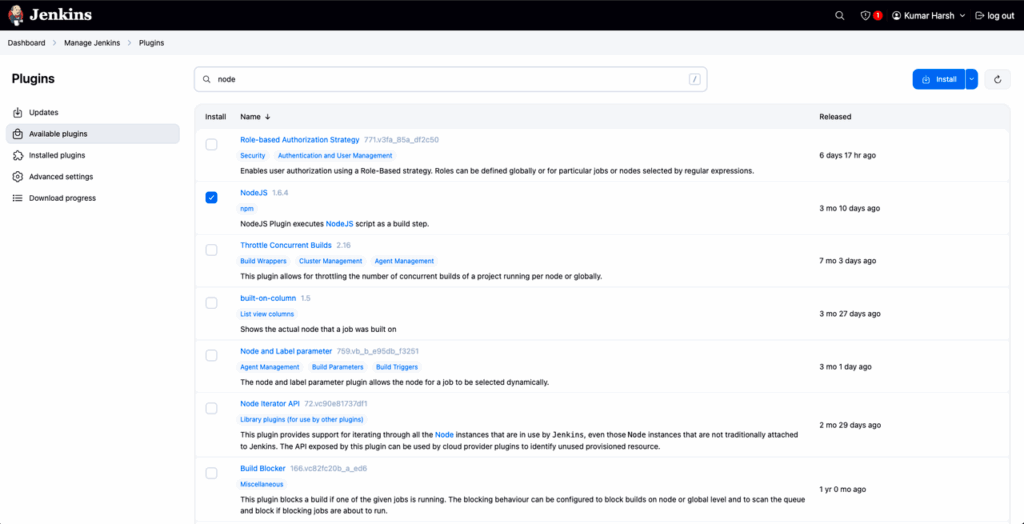The height and width of the screenshot is (524, 1024).
Task: Click the Cluster Management tag
Action: click(330, 261)
